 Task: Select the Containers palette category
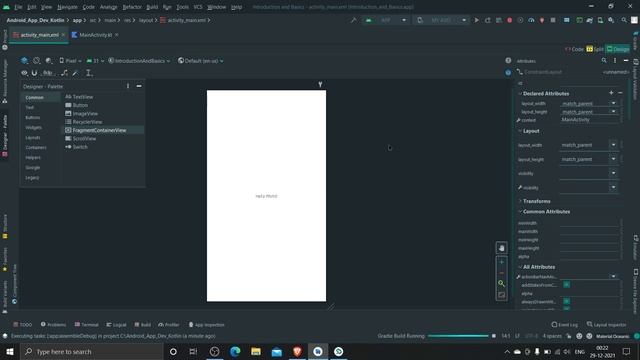[x=36, y=147]
